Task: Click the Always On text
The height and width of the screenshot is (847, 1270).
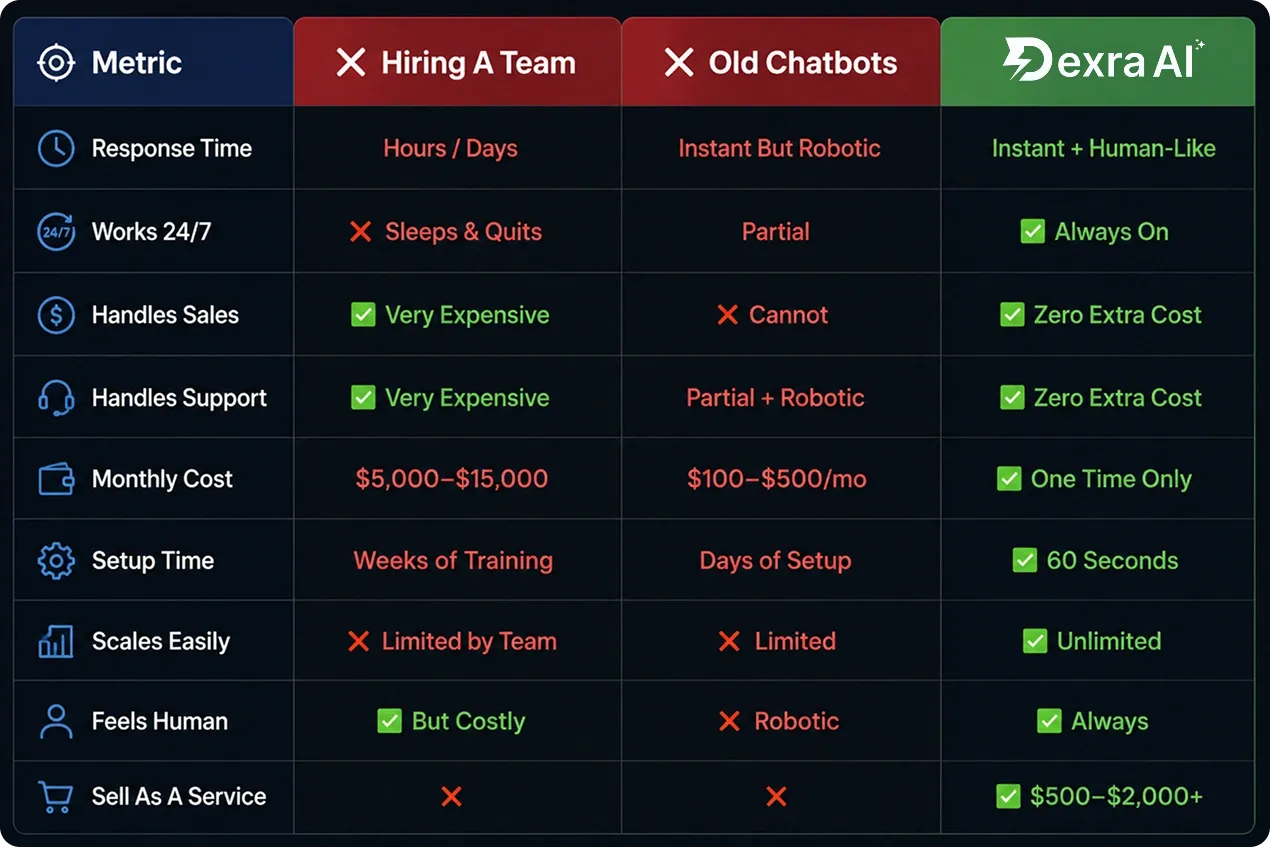Action: coord(1112,232)
